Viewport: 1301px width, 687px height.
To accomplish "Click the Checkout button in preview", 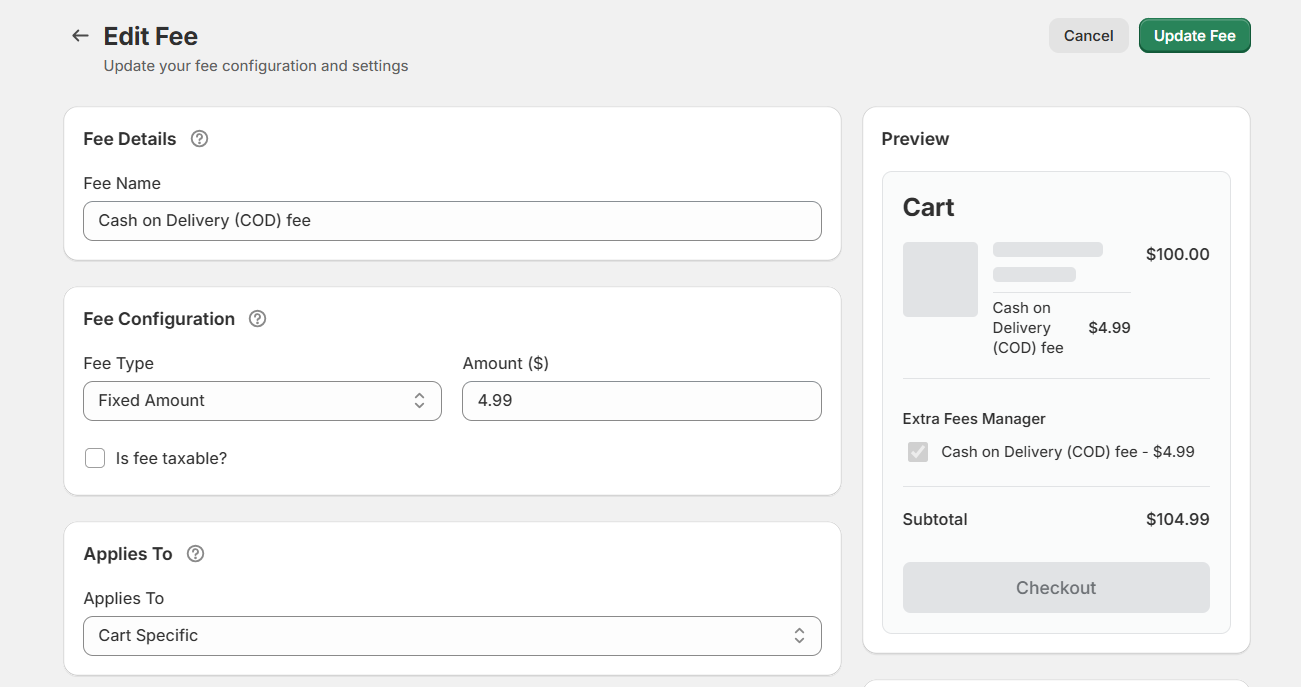I will point(1056,587).
